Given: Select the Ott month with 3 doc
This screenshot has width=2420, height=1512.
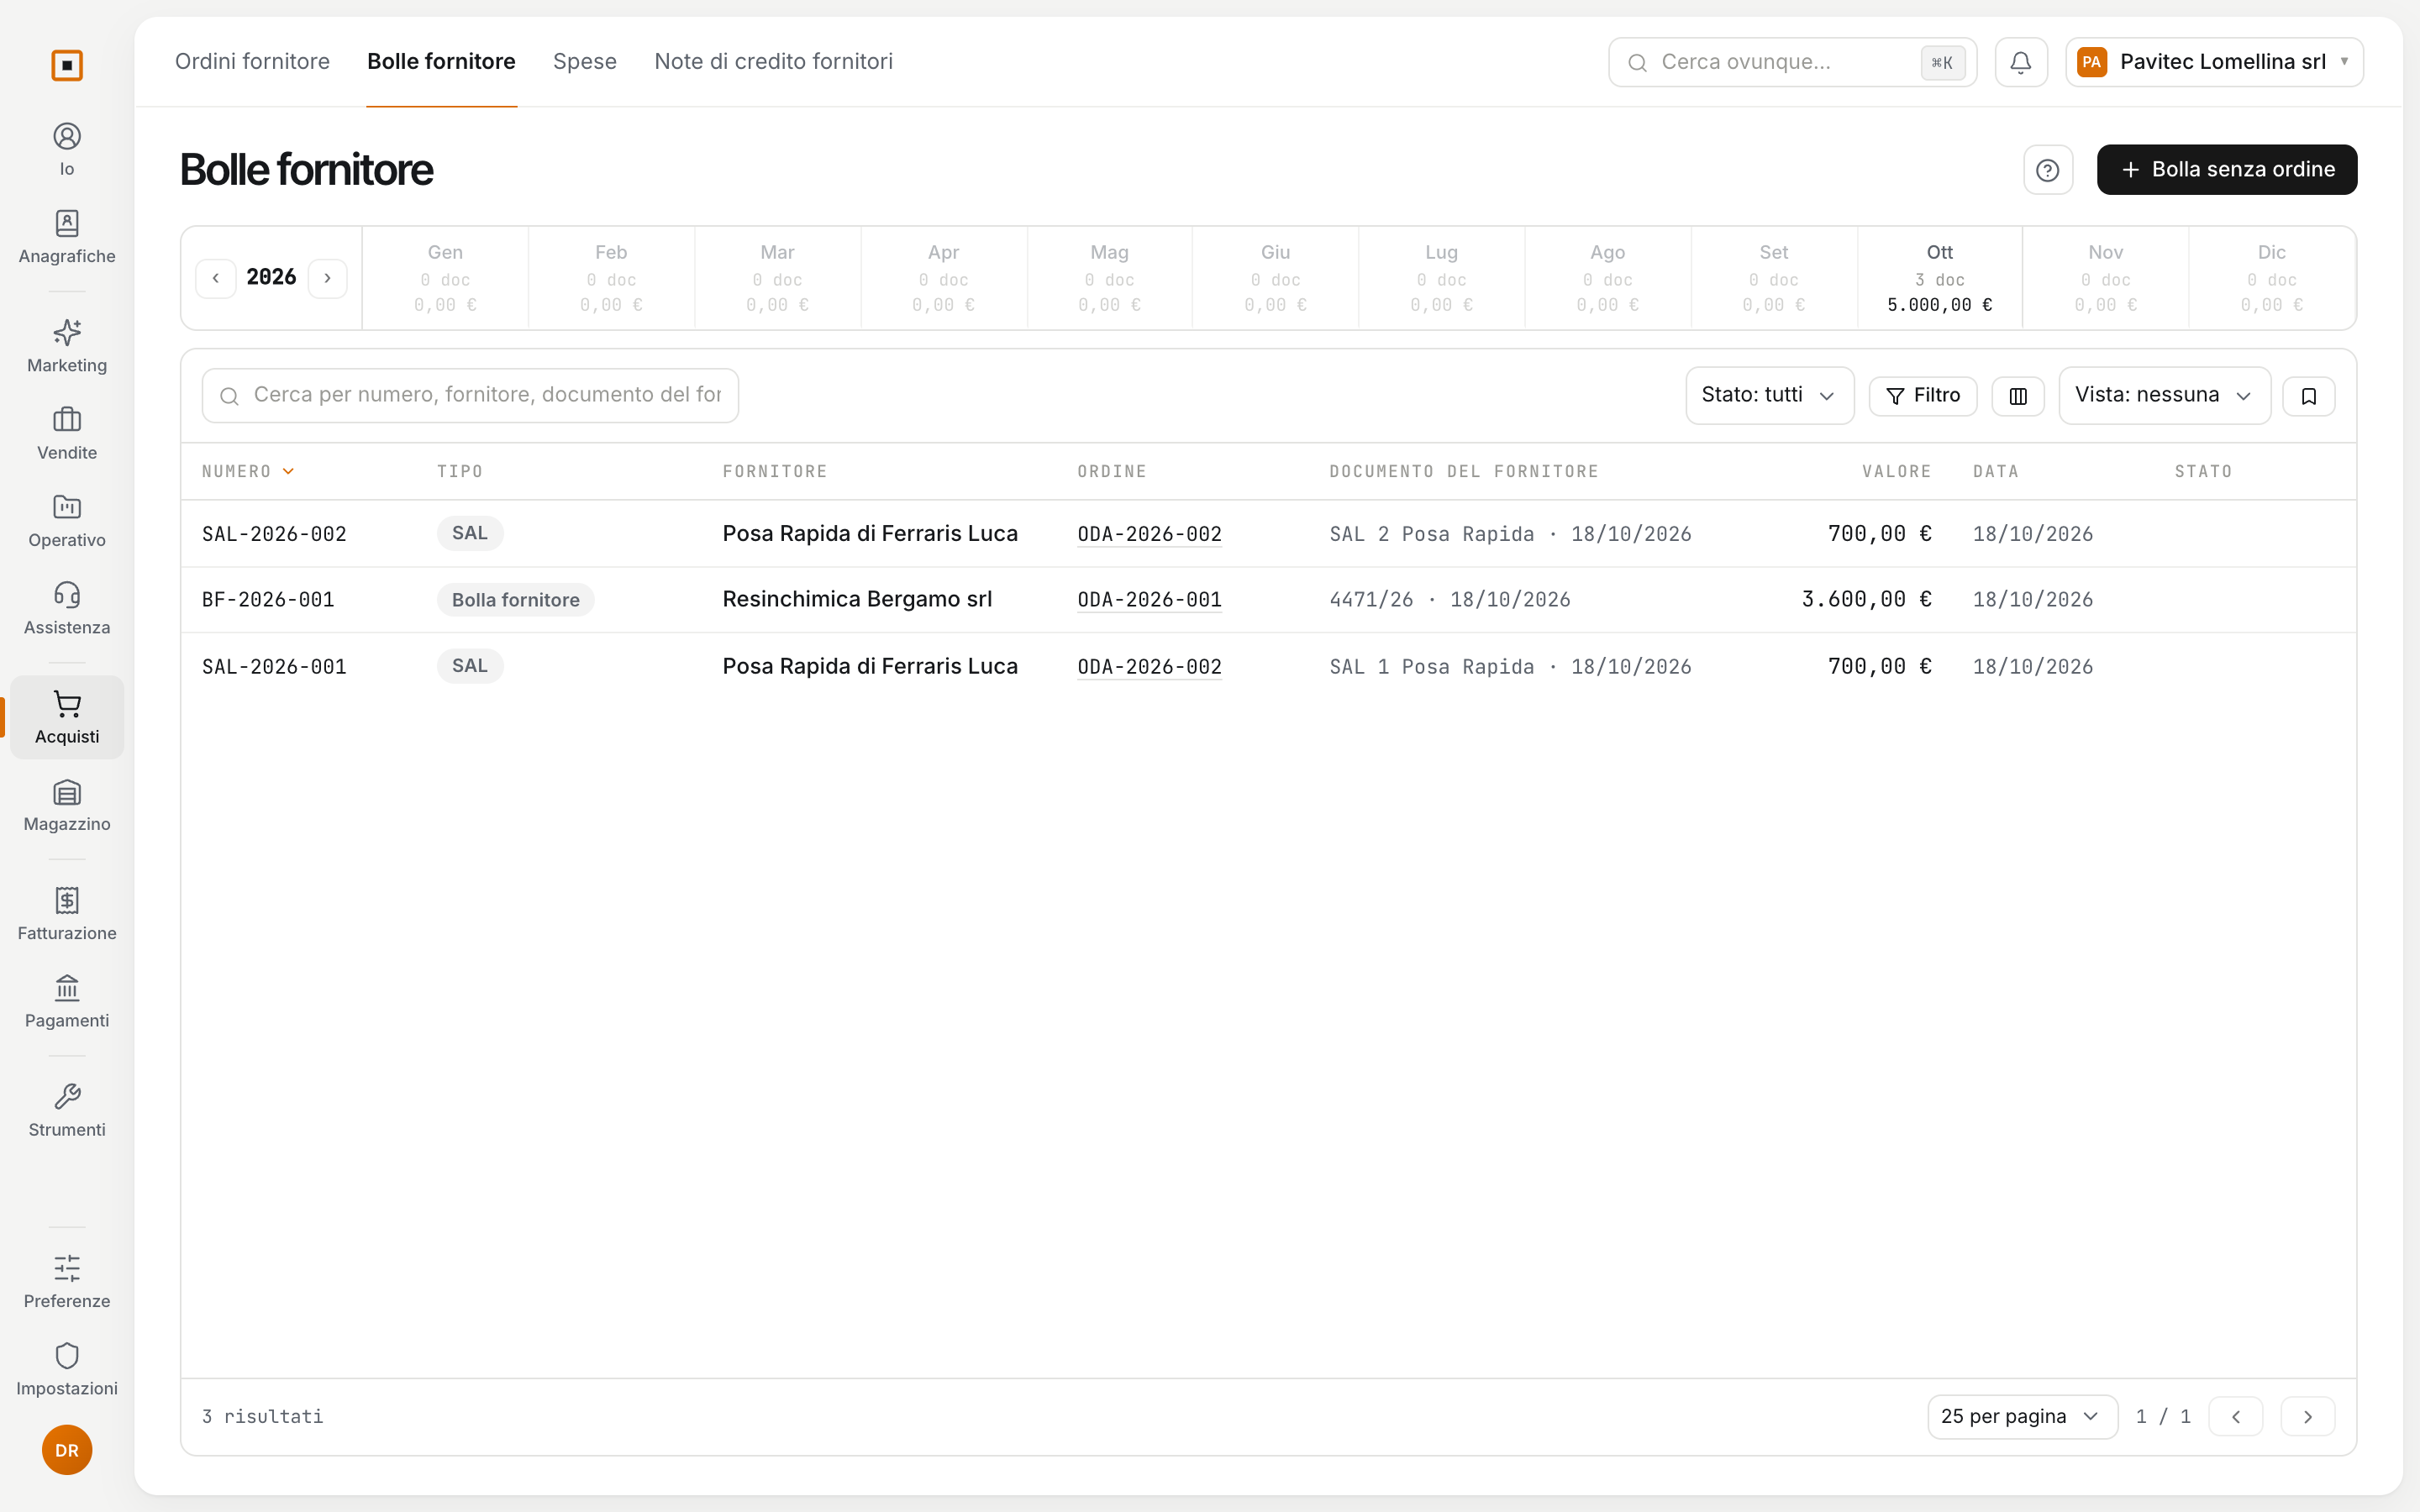Looking at the screenshot, I should click(x=1939, y=278).
